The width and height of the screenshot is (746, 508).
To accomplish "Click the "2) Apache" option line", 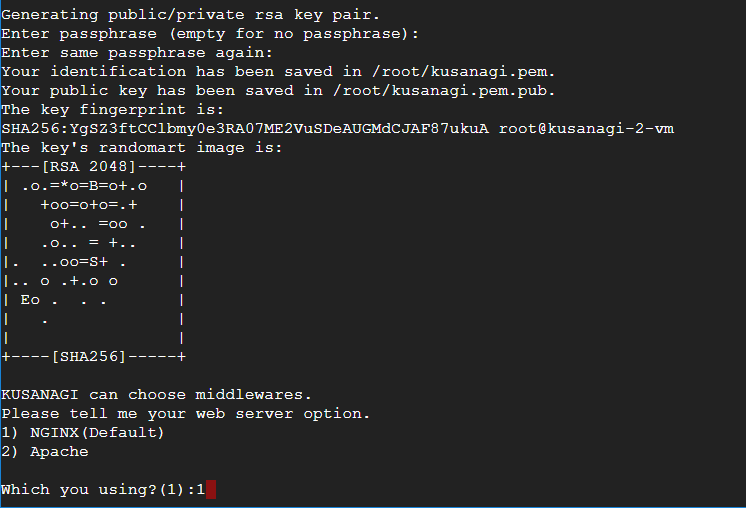I will coord(45,451).
